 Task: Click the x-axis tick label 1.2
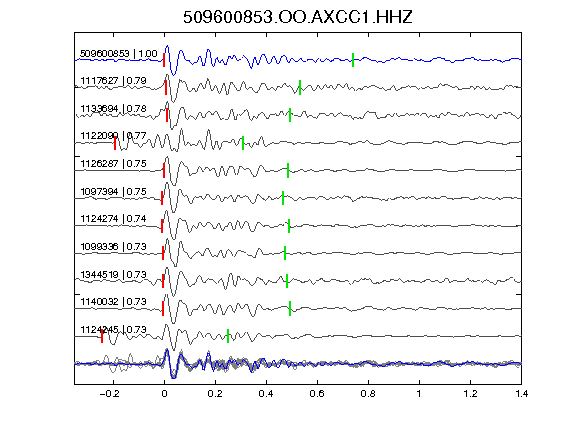click(470, 394)
